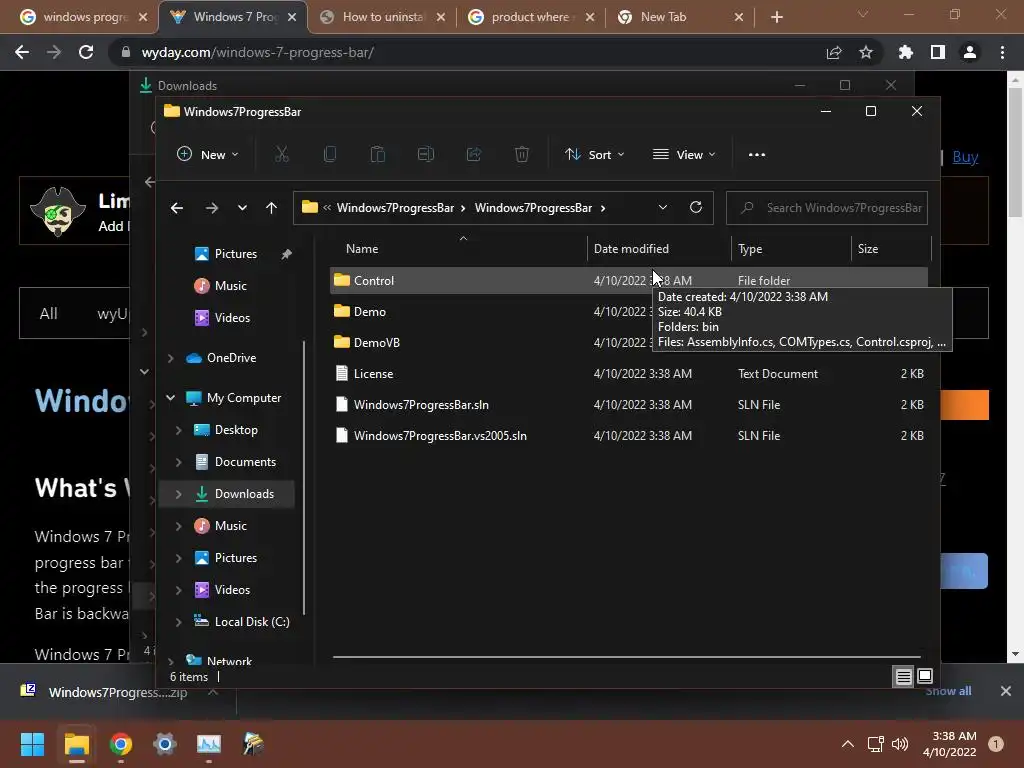
Task: Select the Demo folder
Action: [628, 312]
